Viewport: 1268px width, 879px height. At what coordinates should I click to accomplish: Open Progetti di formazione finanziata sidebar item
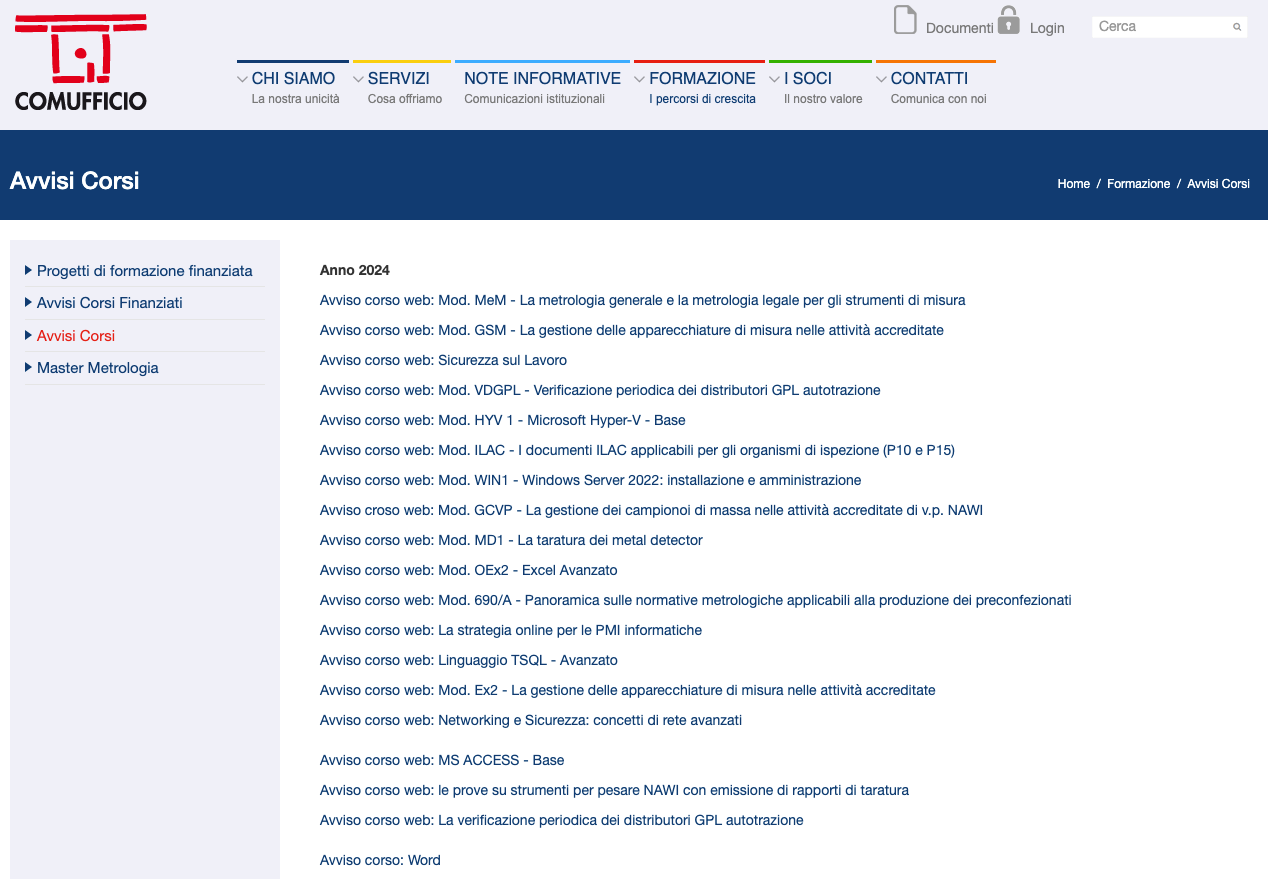tap(145, 271)
